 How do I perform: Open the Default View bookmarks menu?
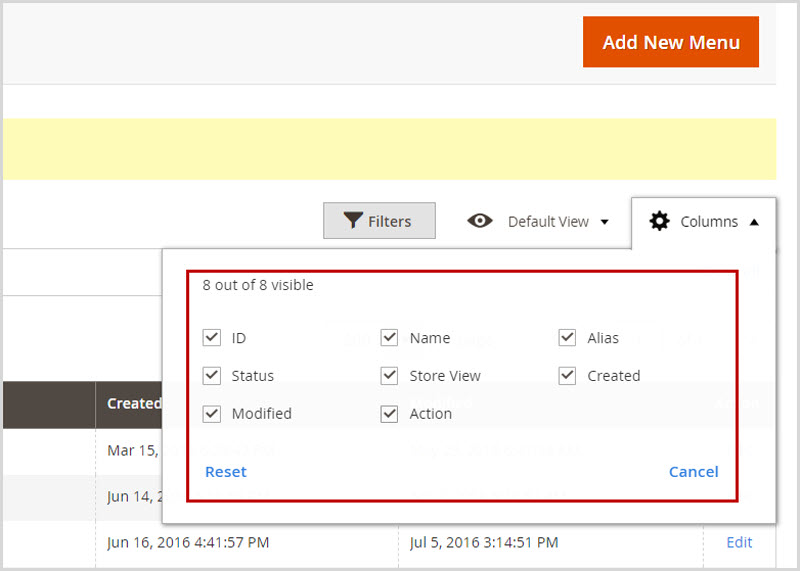tap(547, 221)
